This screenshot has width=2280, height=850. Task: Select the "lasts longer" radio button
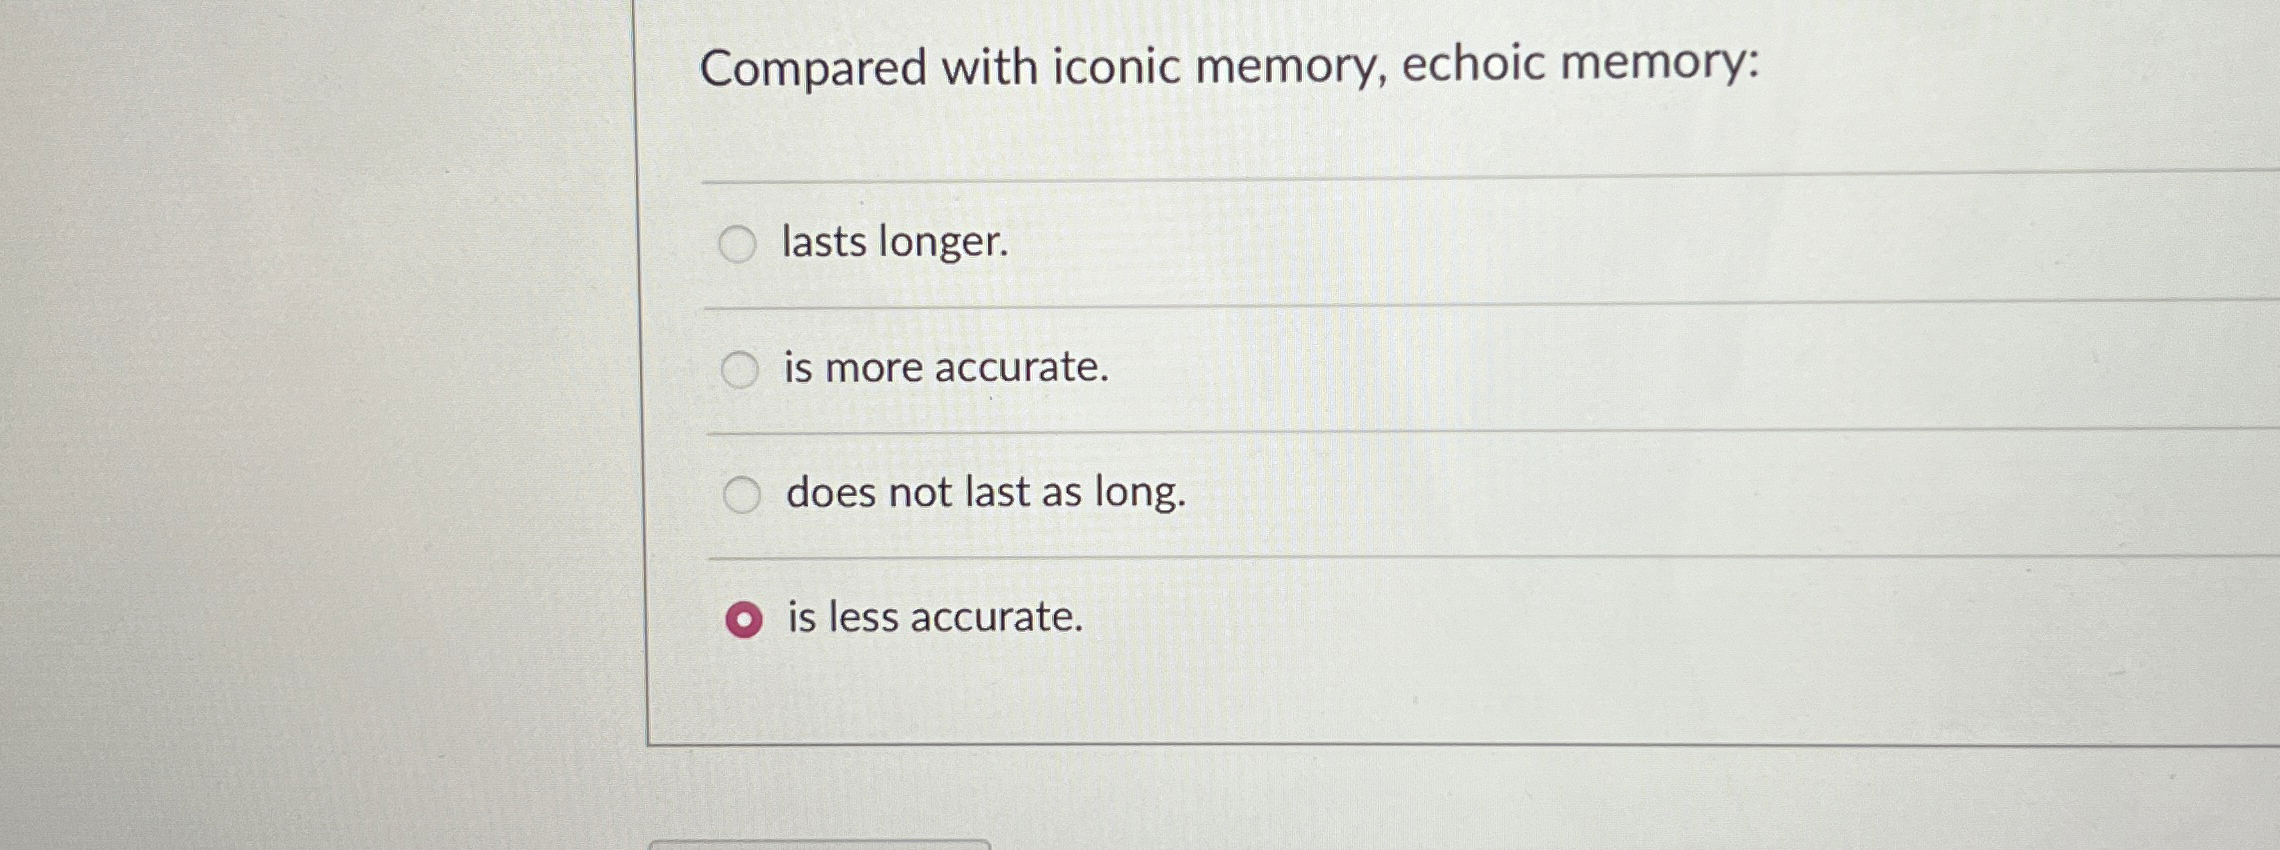(x=740, y=242)
